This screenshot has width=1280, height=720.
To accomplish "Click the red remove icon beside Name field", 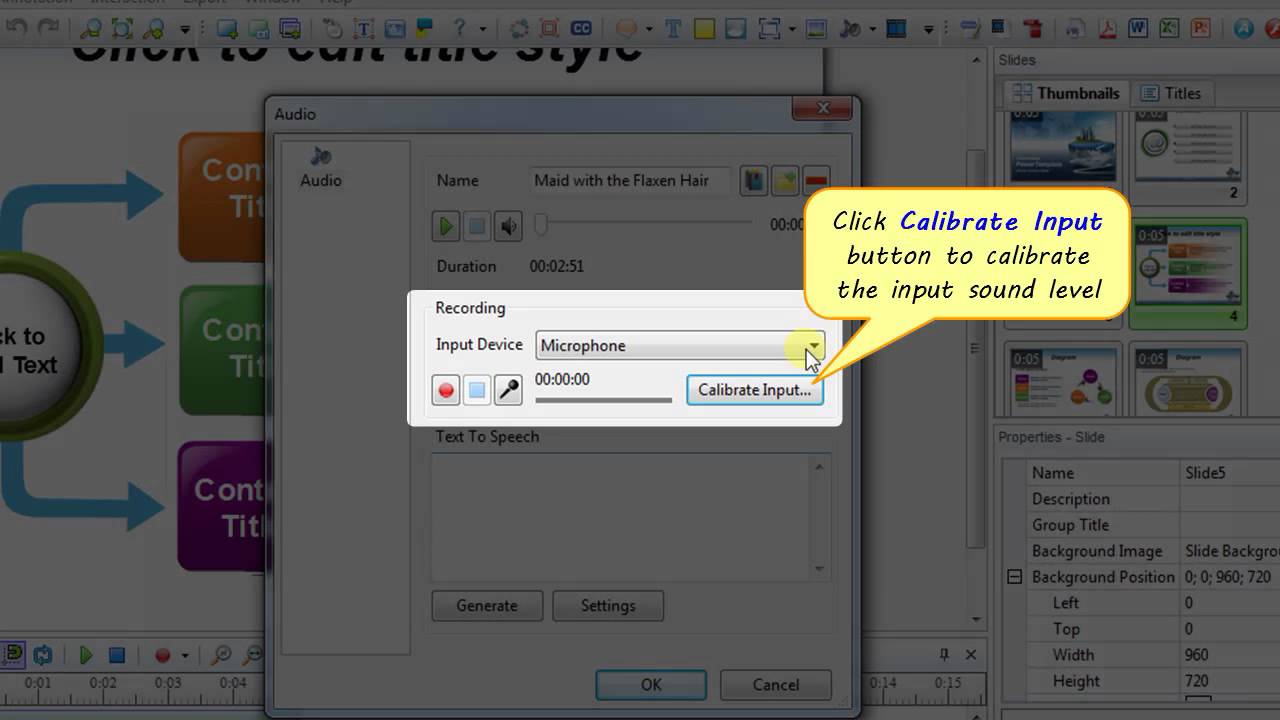I will pos(816,181).
